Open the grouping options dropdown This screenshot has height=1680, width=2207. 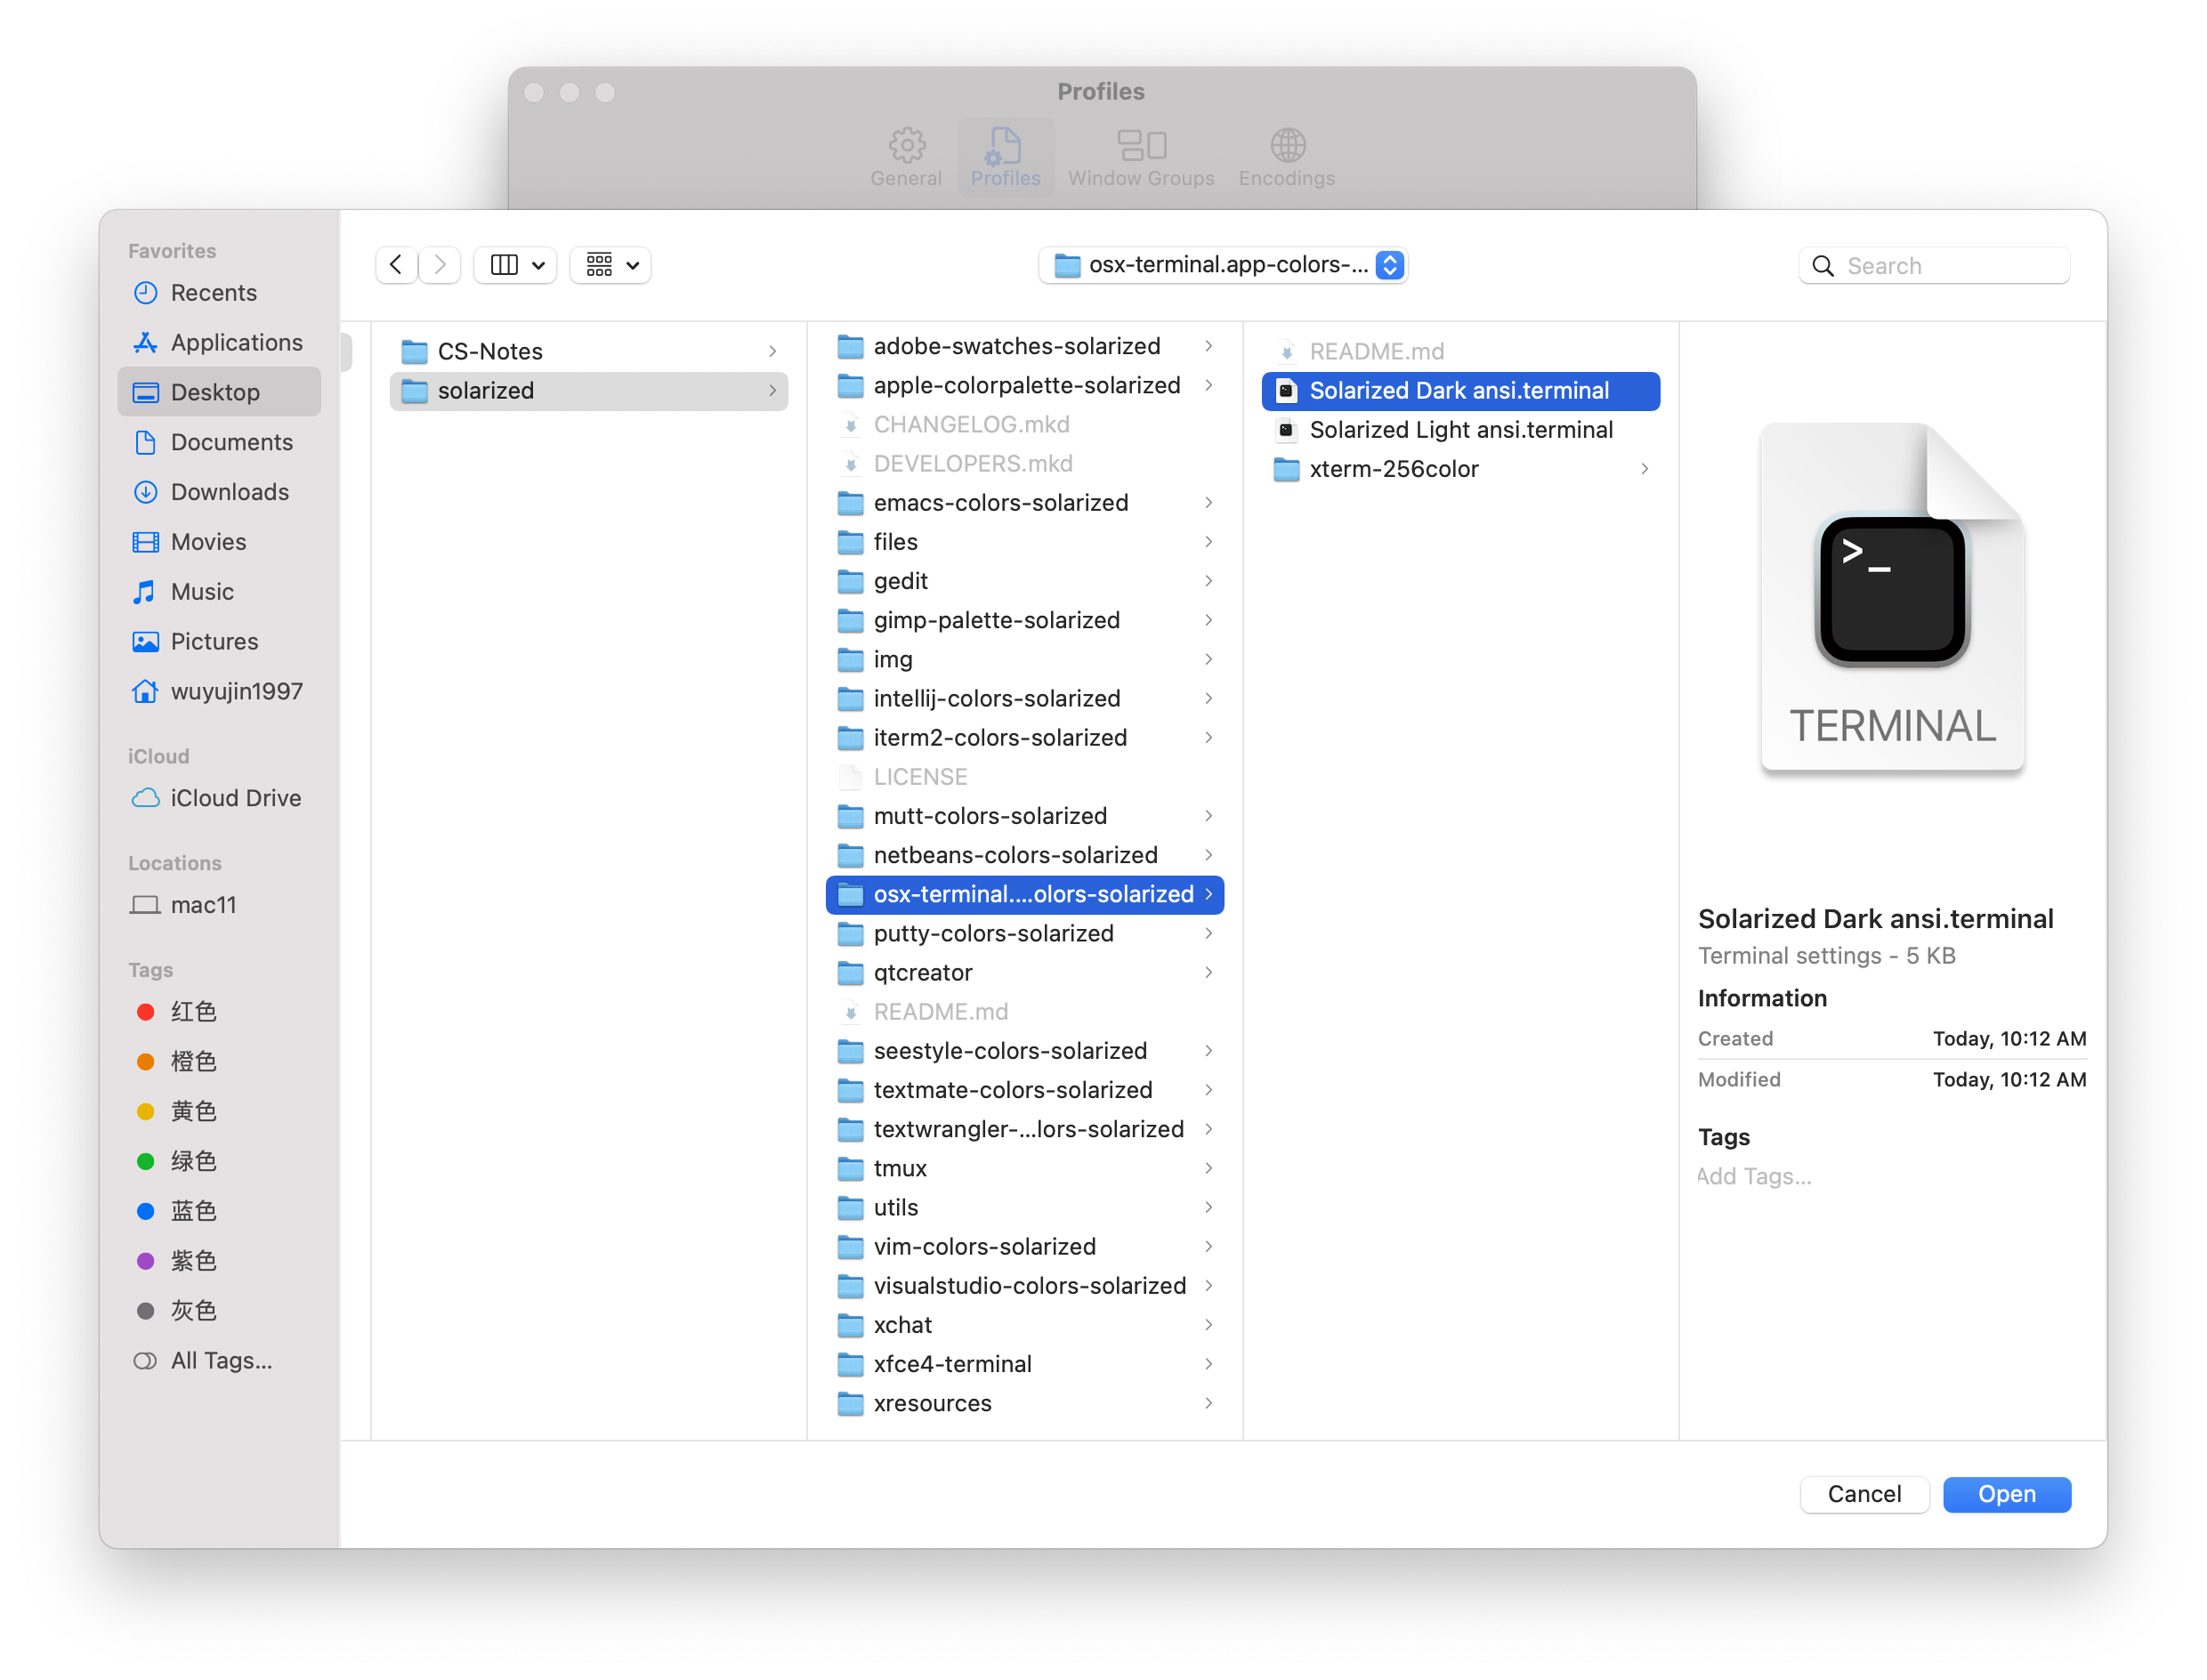[x=611, y=265]
